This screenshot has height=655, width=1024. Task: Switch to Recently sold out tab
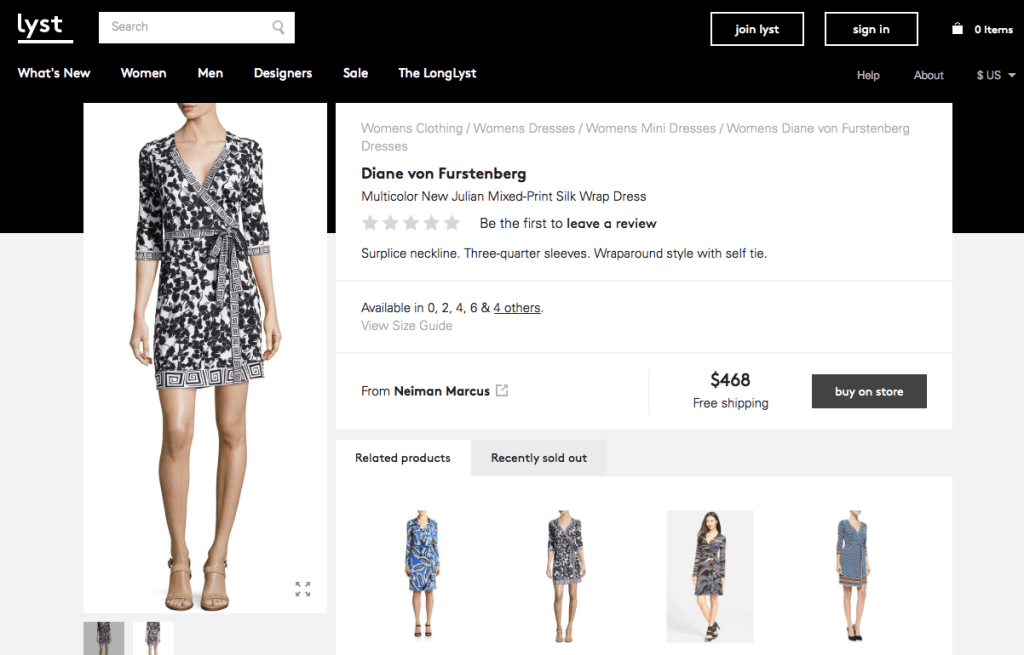click(x=539, y=458)
